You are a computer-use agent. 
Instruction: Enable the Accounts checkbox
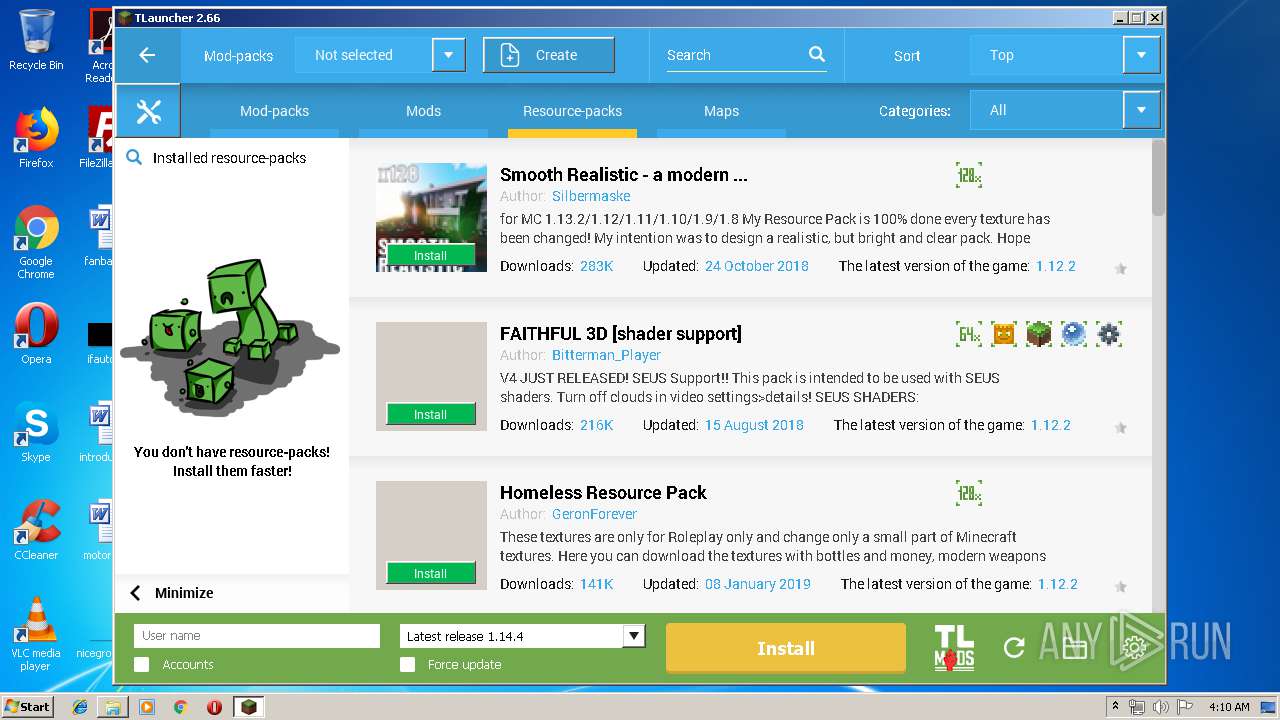pos(142,664)
